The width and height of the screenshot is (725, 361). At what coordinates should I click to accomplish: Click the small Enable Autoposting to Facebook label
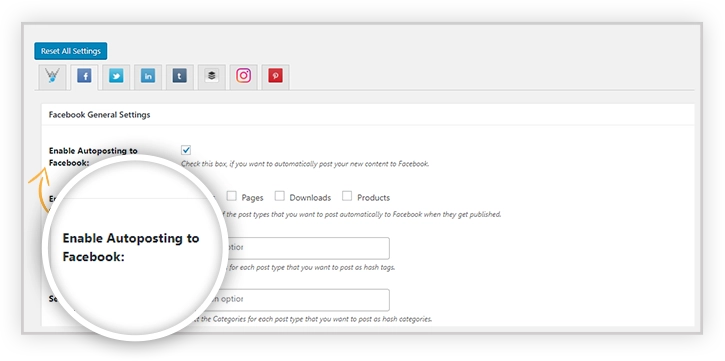(x=93, y=157)
